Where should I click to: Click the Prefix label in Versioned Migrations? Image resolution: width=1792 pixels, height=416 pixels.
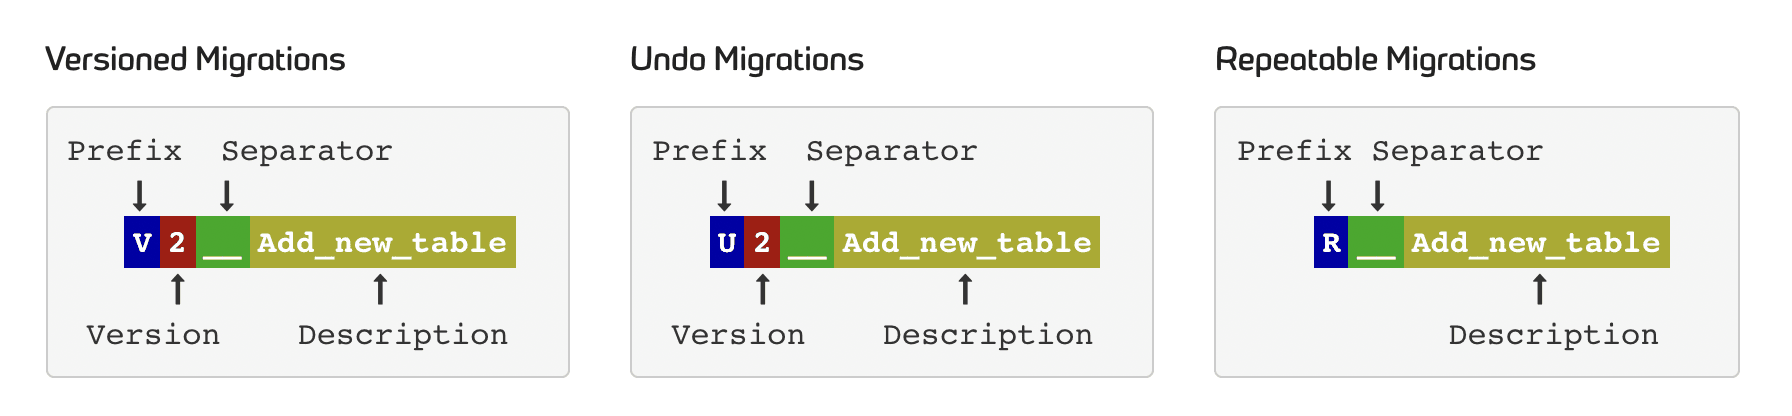tap(125, 151)
